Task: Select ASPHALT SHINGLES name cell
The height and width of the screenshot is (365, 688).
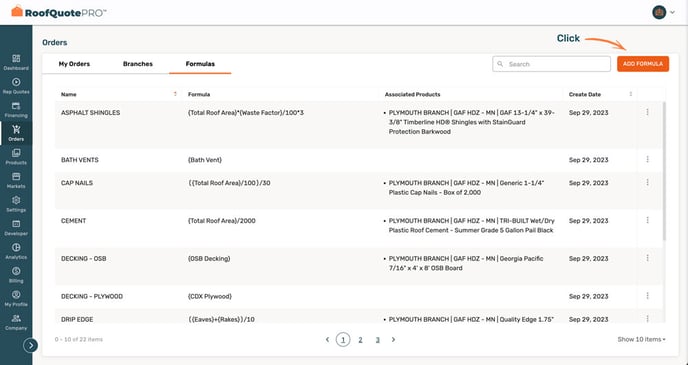Action: click(x=90, y=113)
